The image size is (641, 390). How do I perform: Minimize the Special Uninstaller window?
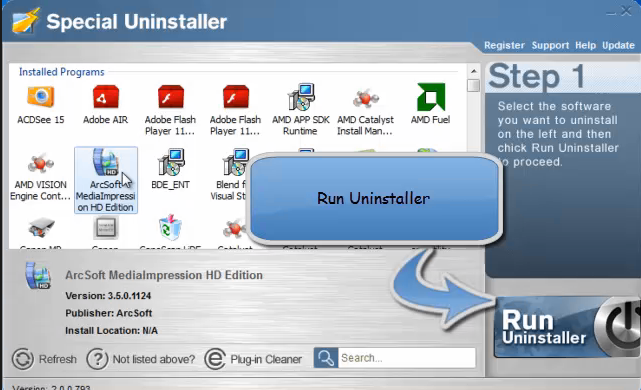(x=611, y=13)
